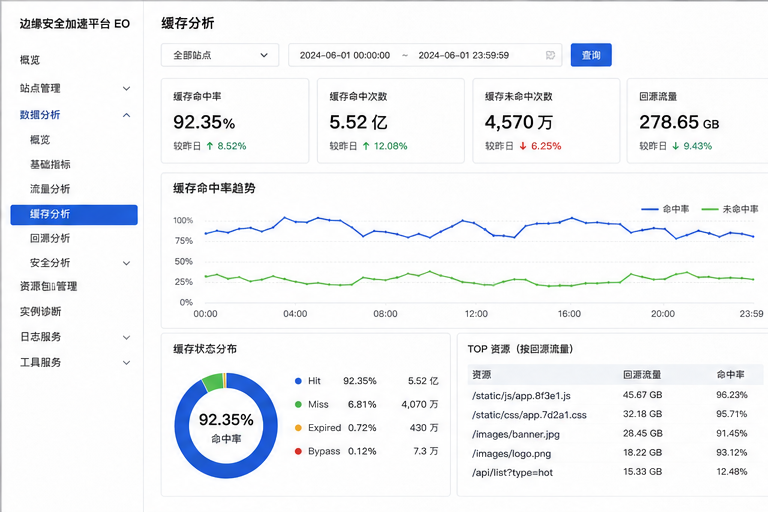Go to 流量分析 page

(x=50, y=189)
